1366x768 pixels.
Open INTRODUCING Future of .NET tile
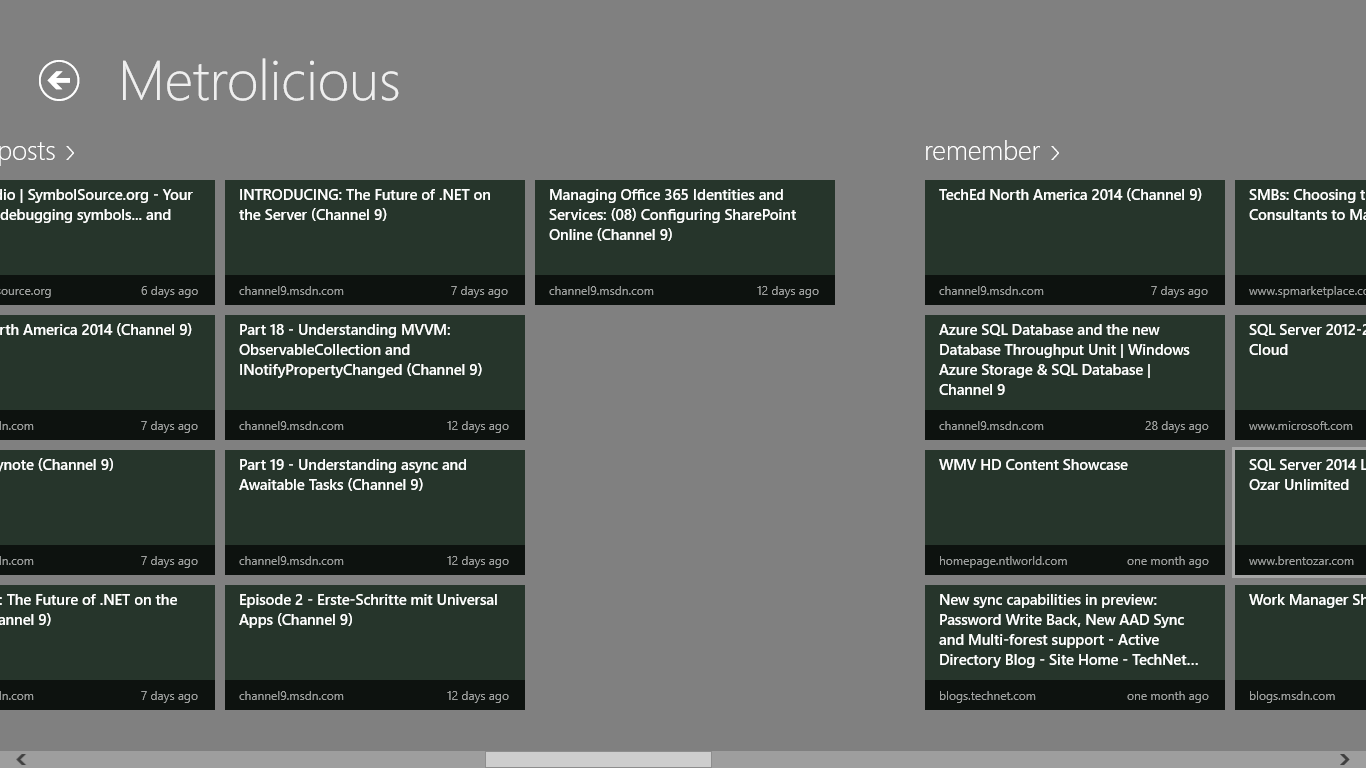[375, 242]
